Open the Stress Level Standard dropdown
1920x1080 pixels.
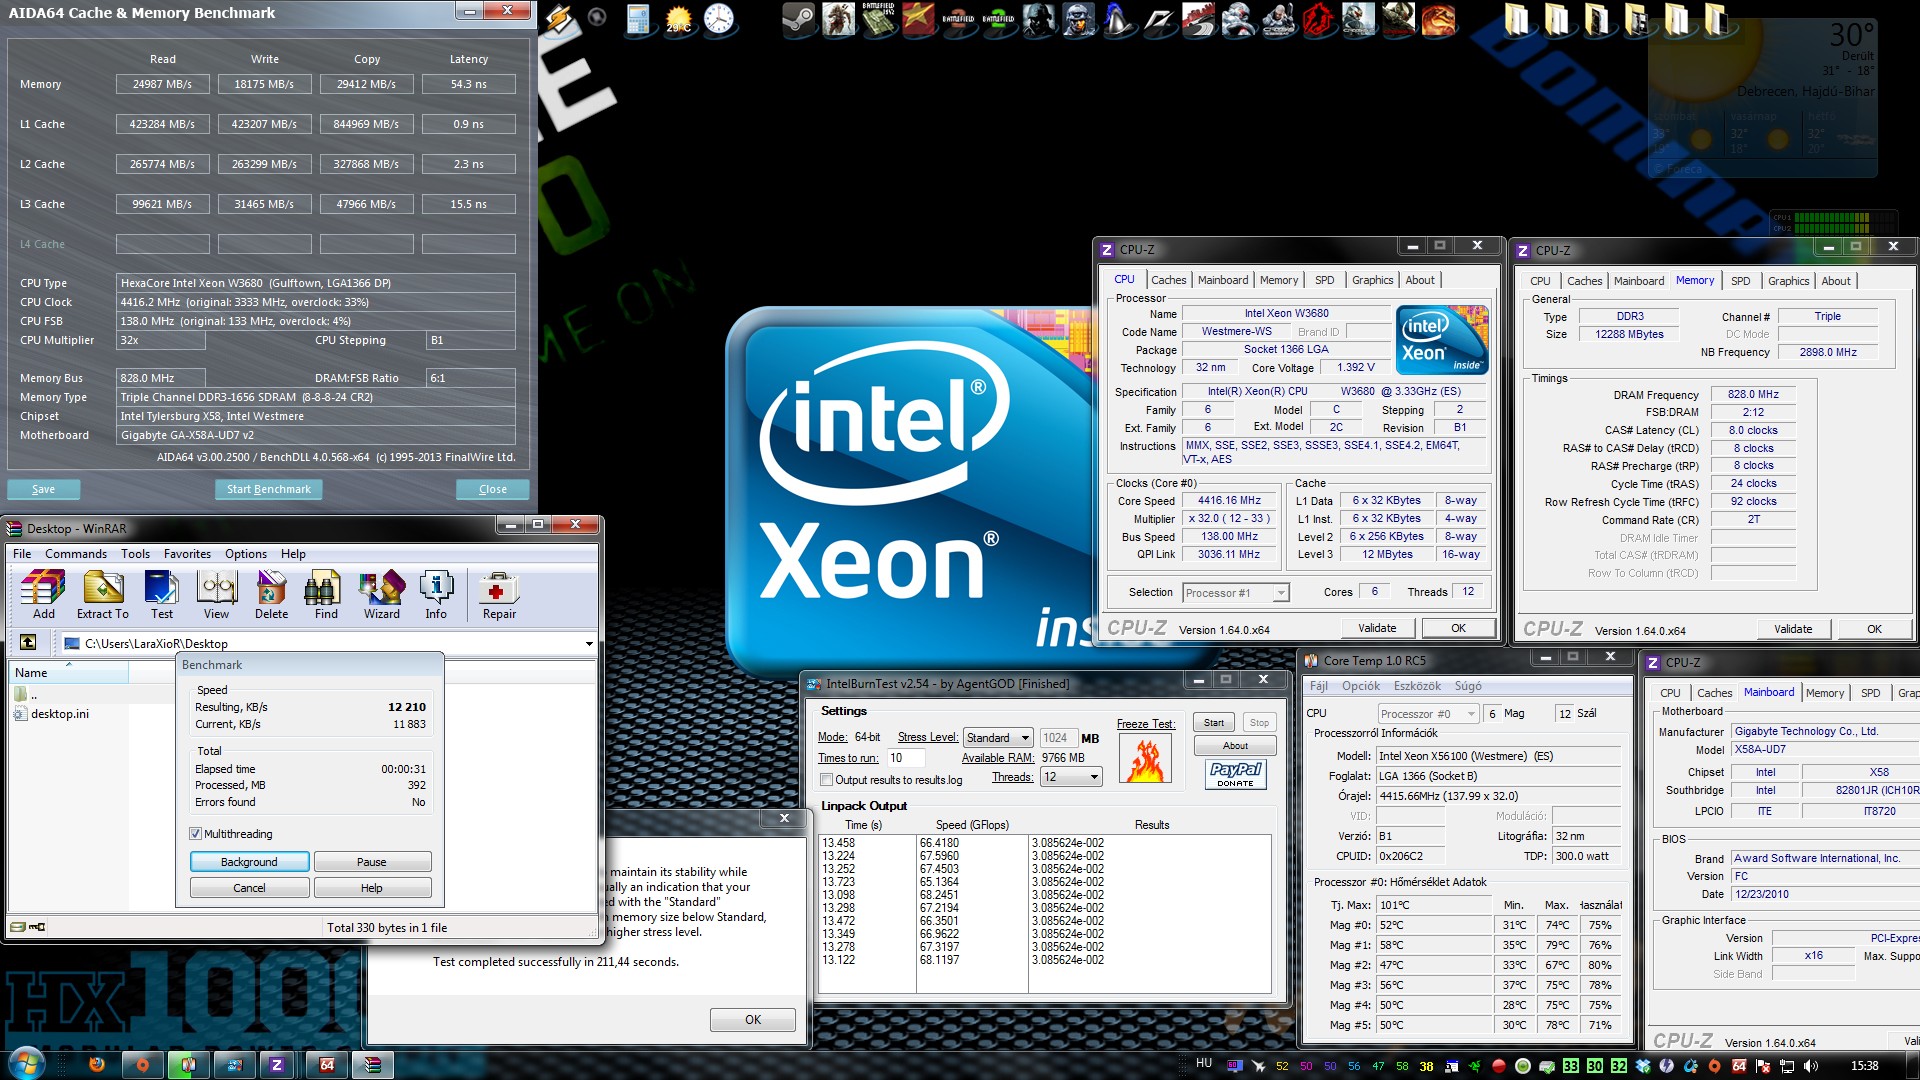coord(997,738)
